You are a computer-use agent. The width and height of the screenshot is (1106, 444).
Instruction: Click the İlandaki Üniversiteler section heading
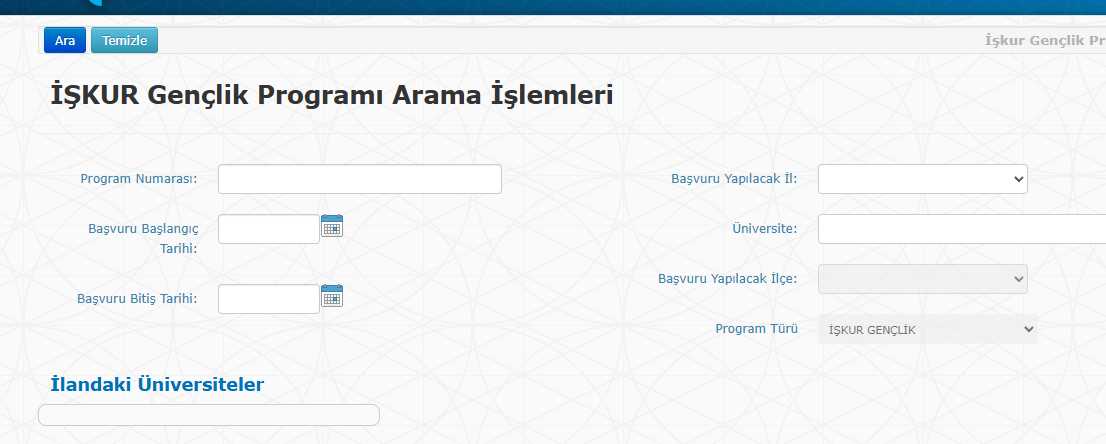coord(157,384)
